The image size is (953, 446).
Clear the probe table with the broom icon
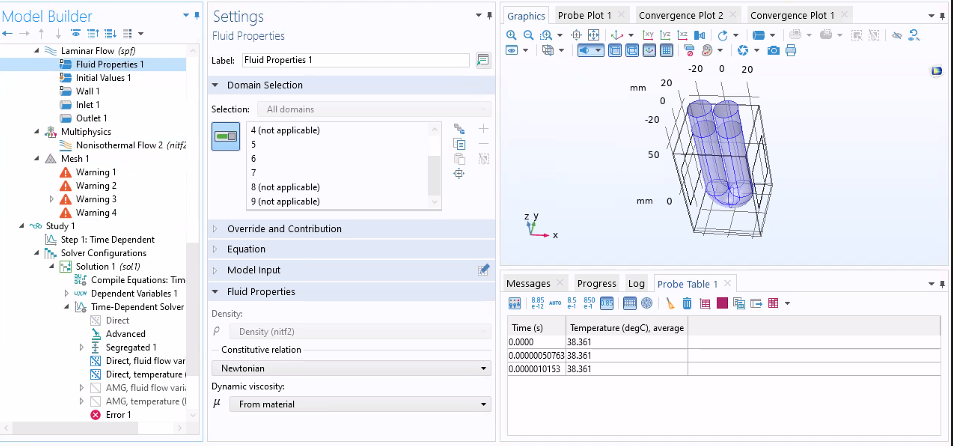(669, 302)
